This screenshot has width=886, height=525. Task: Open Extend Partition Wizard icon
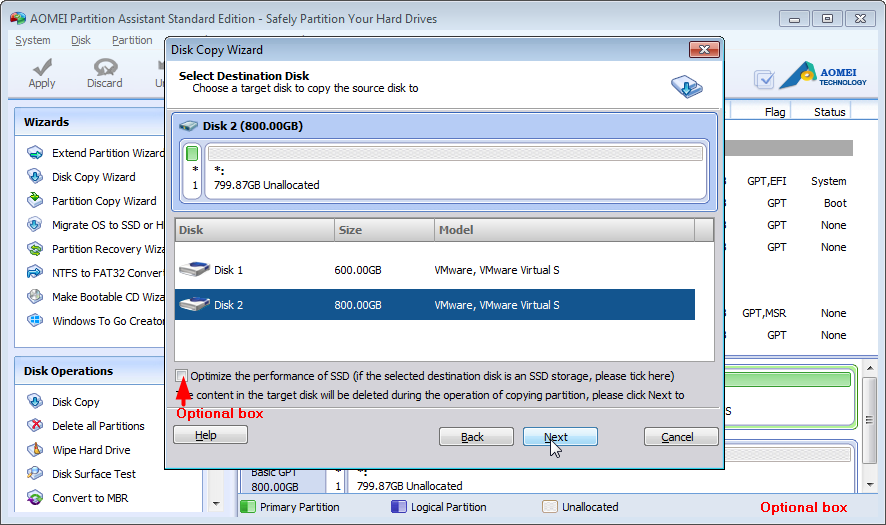click(x=35, y=153)
